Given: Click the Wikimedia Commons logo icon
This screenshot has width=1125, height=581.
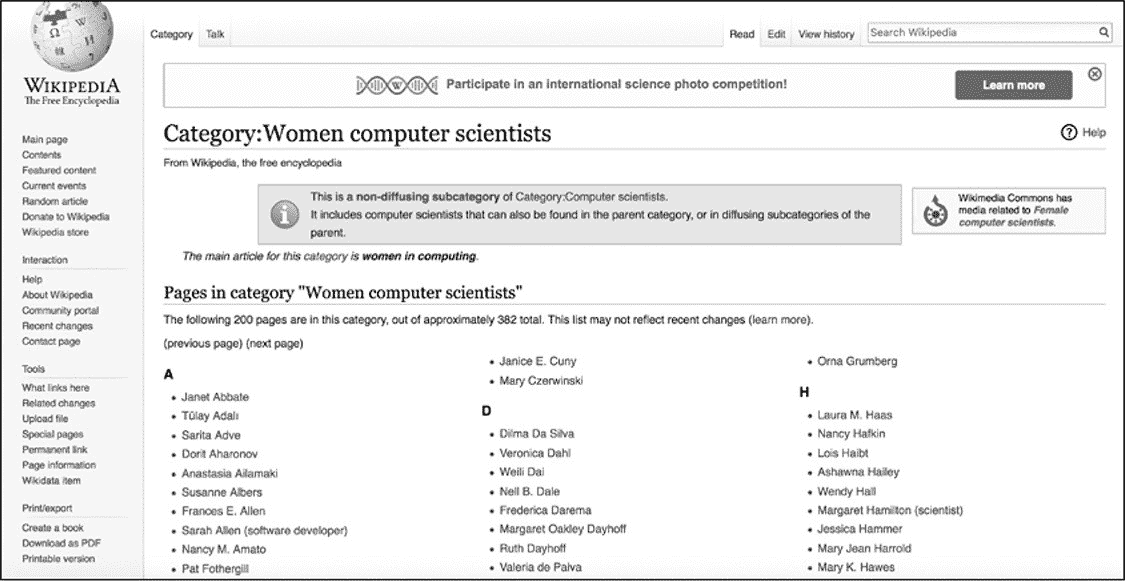Looking at the screenshot, I should pos(935,211).
